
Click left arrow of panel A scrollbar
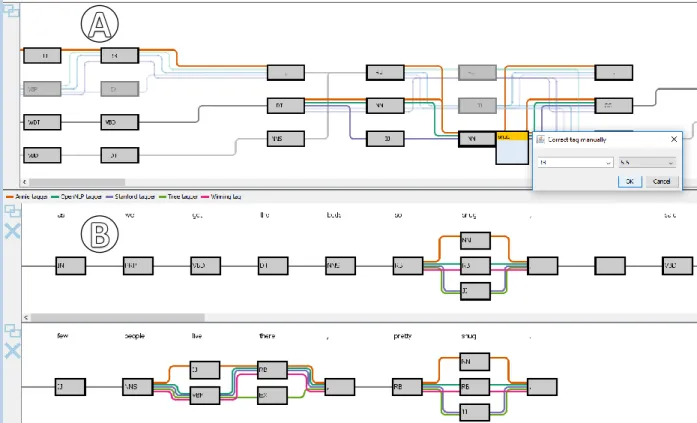pos(24,182)
